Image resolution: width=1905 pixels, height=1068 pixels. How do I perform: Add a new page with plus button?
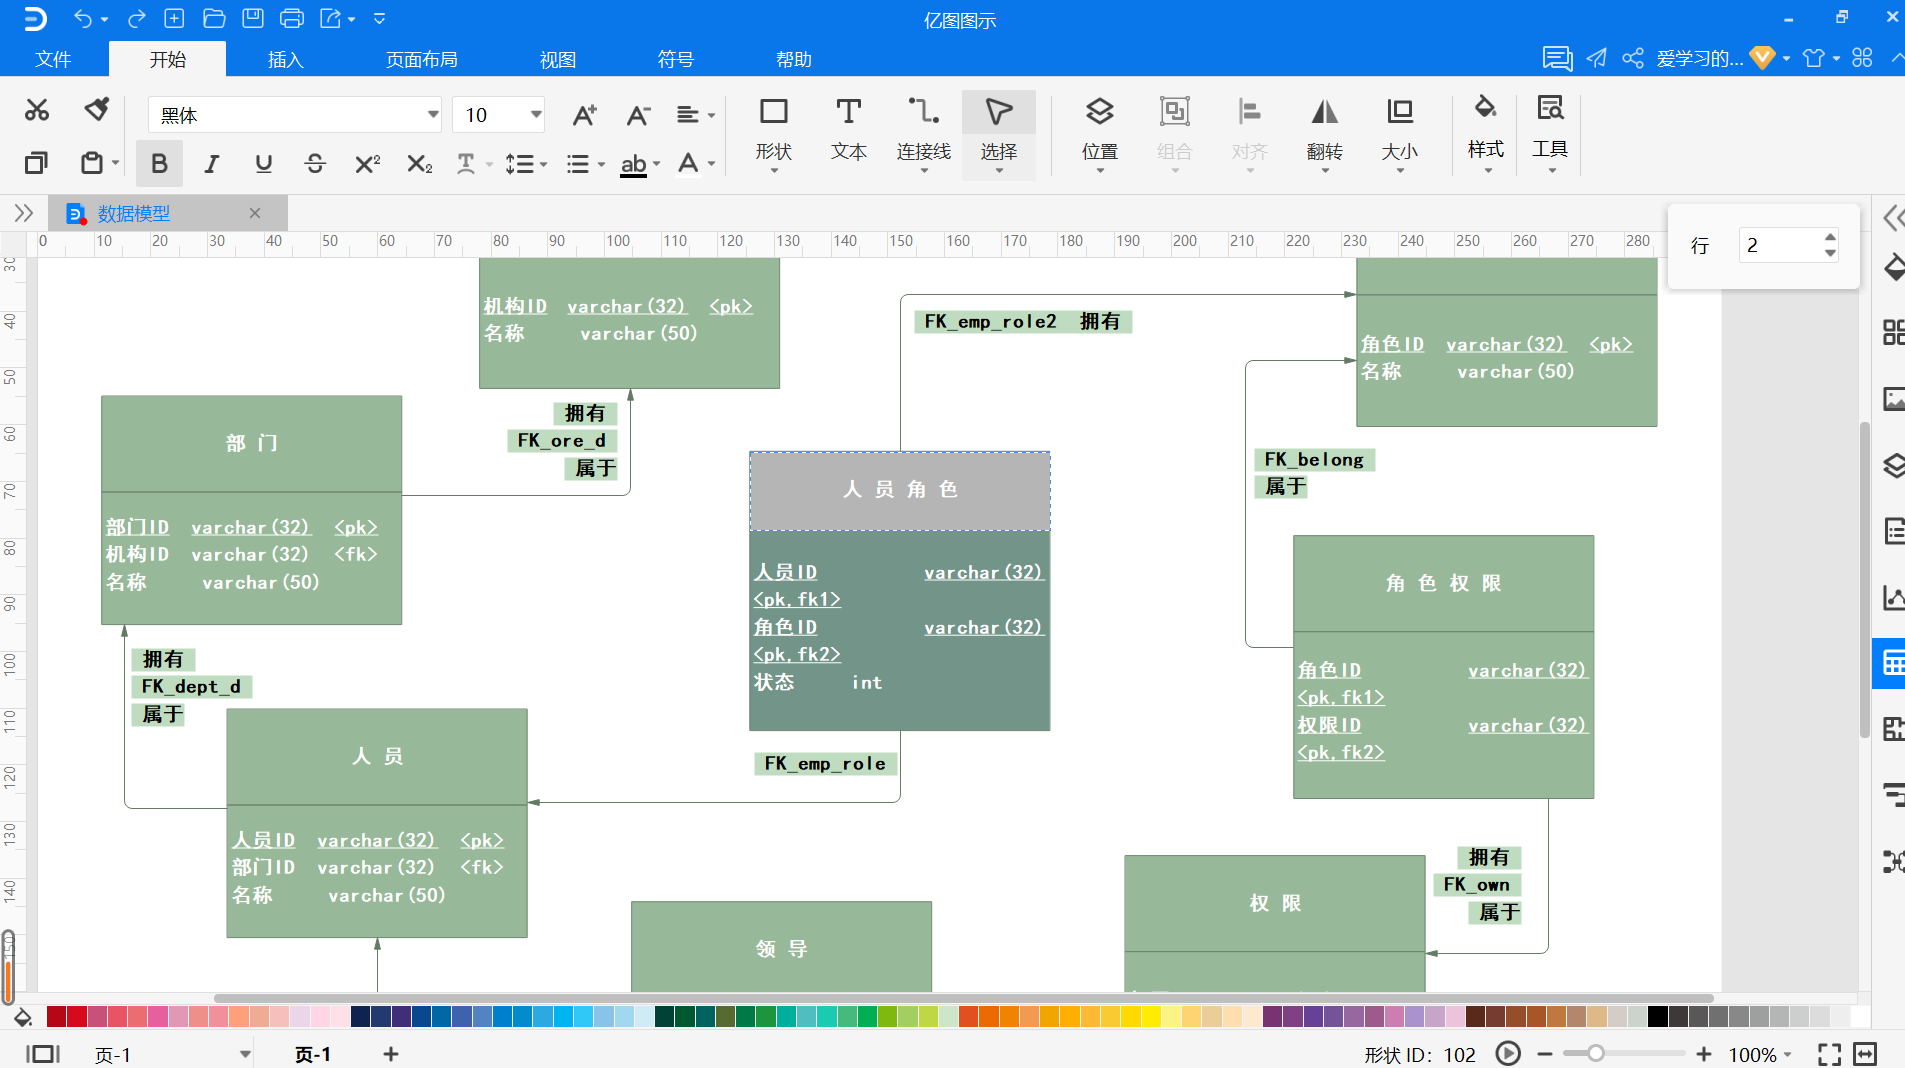click(x=391, y=1054)
